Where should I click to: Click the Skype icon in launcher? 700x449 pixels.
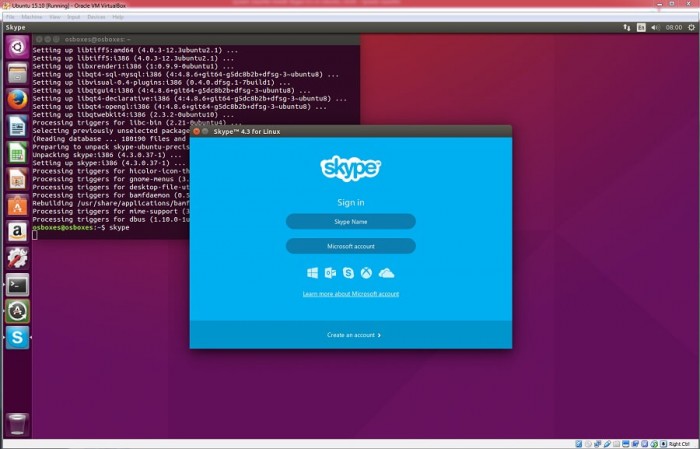click(17, 337)
